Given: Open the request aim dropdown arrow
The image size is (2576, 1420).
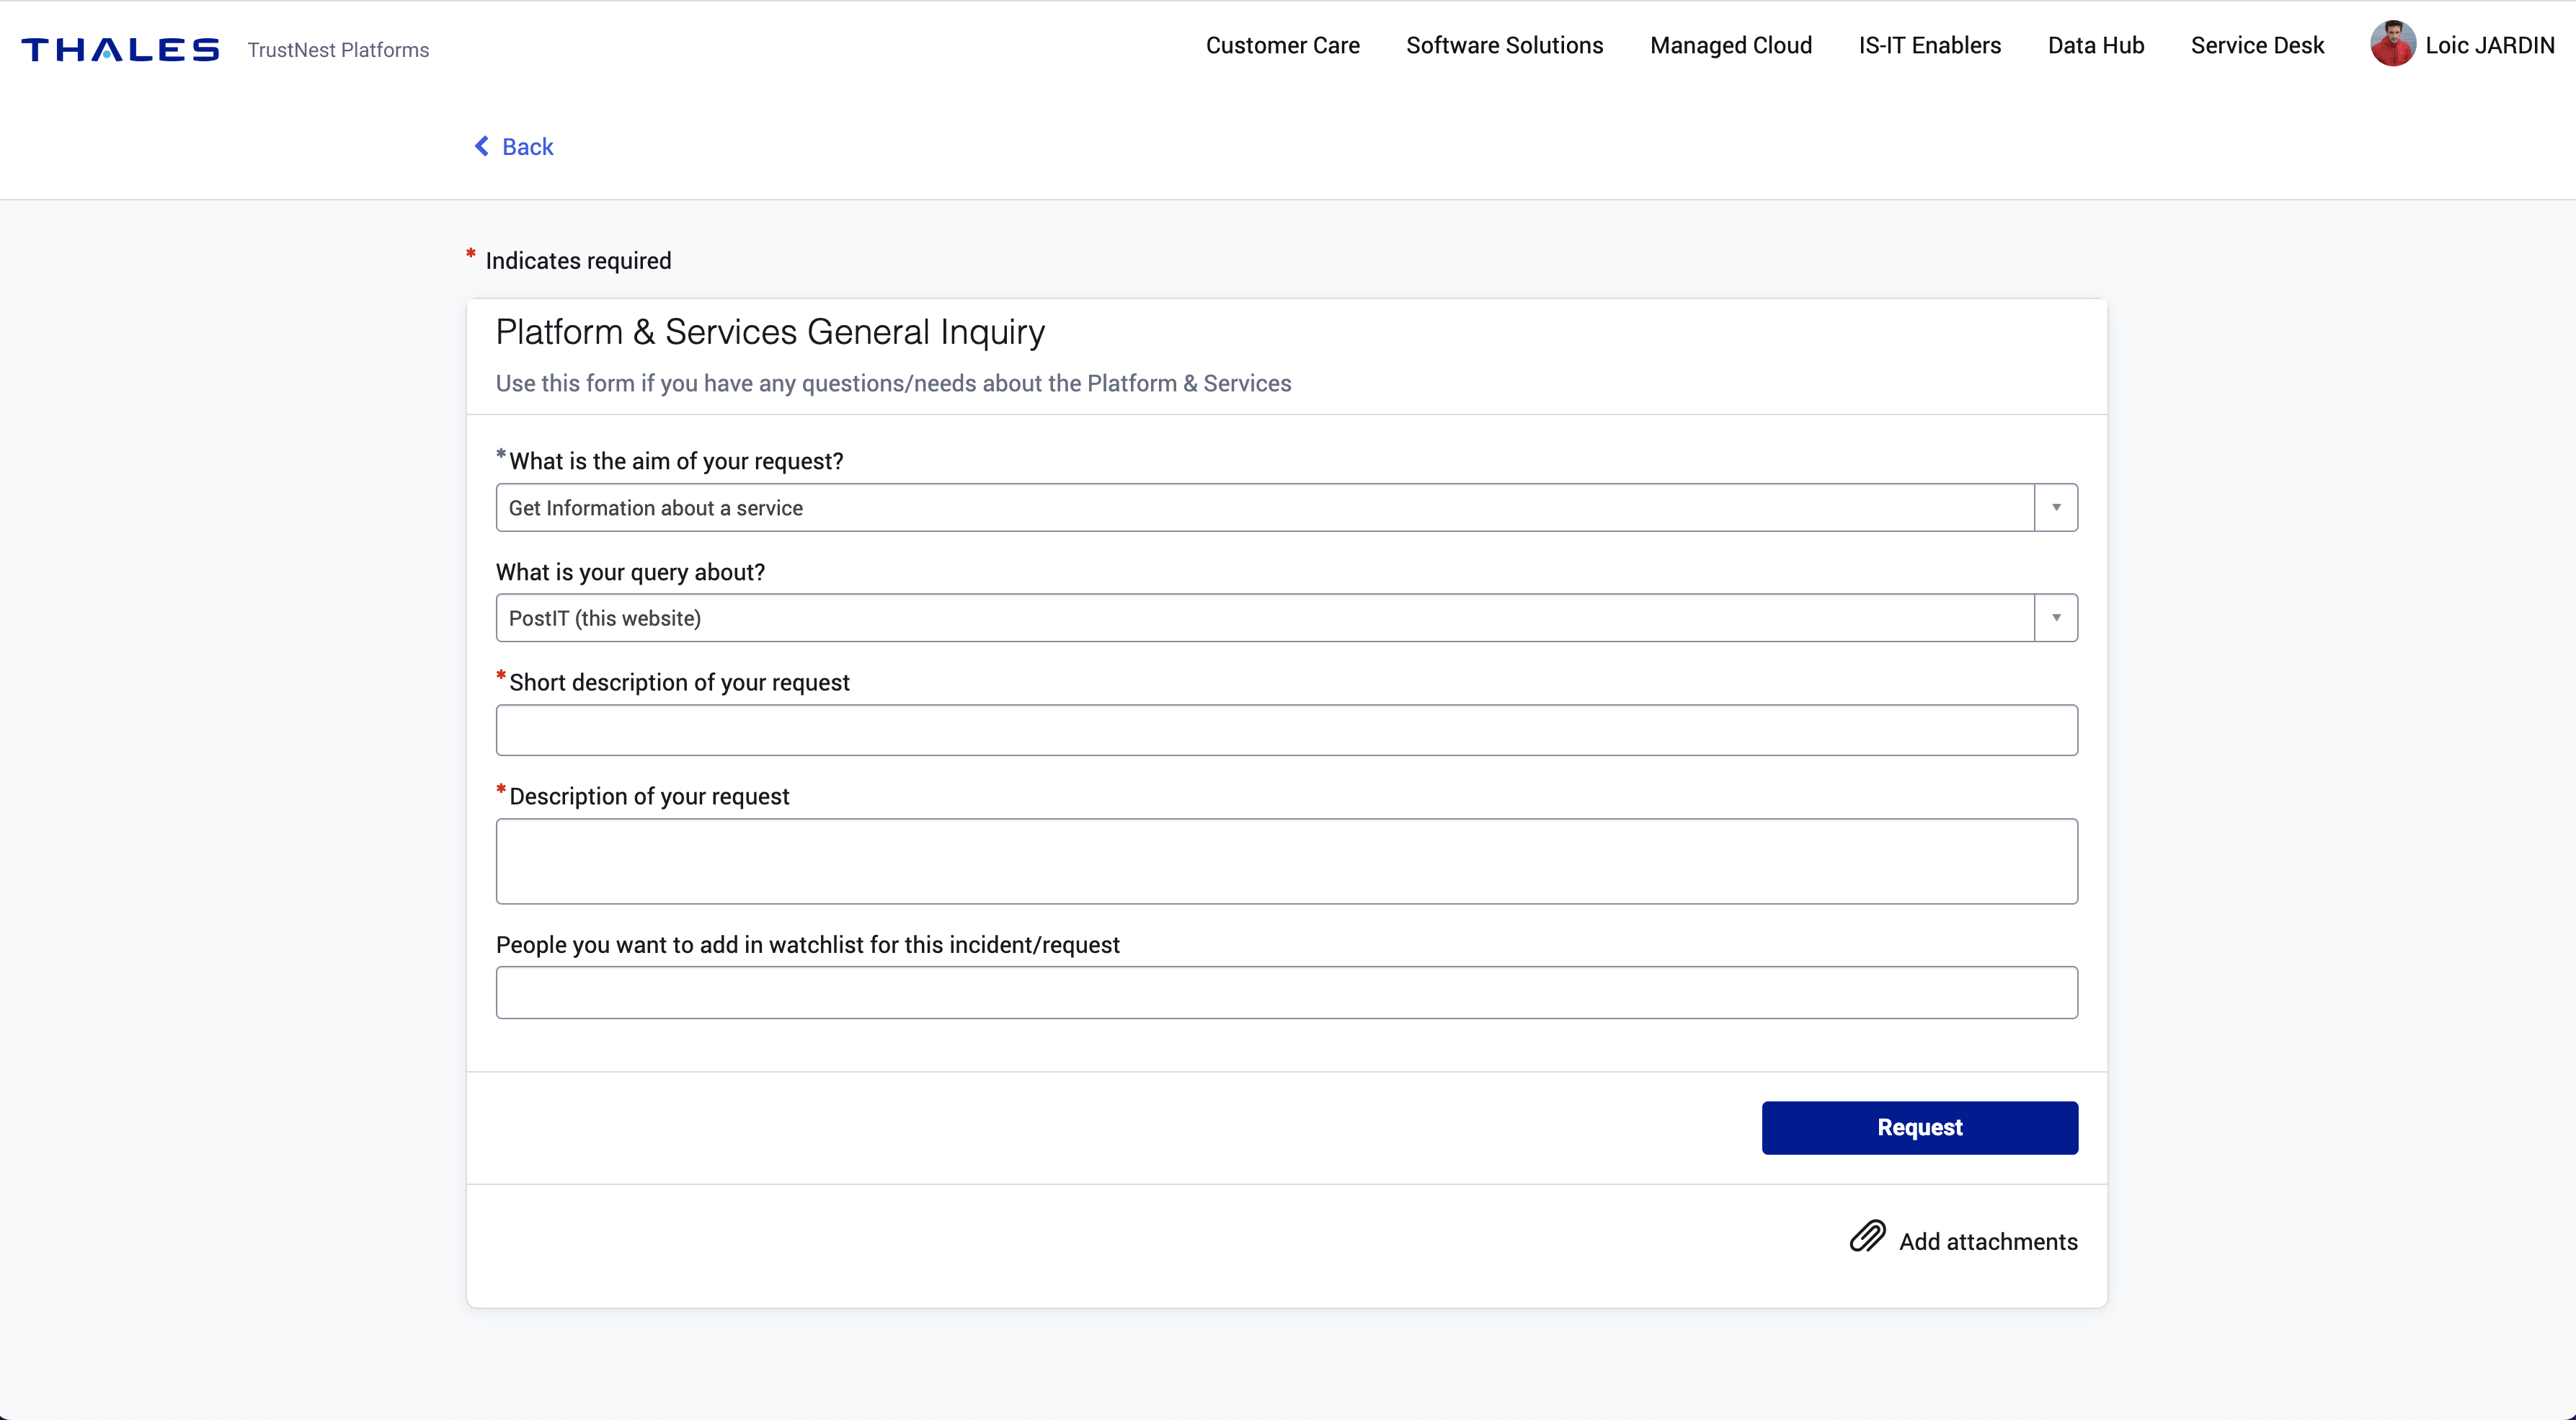Looking at the screenshot, I should [x=2056, y=508].
